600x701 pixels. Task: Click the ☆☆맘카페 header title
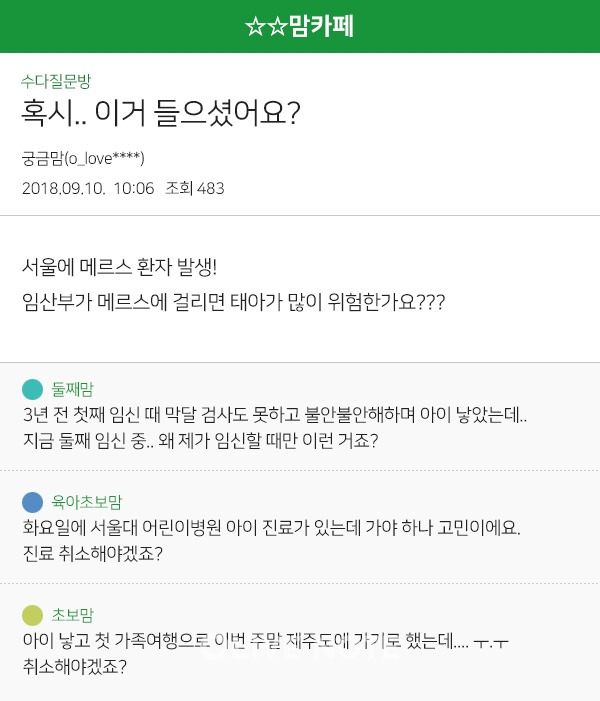coord(299,27)
